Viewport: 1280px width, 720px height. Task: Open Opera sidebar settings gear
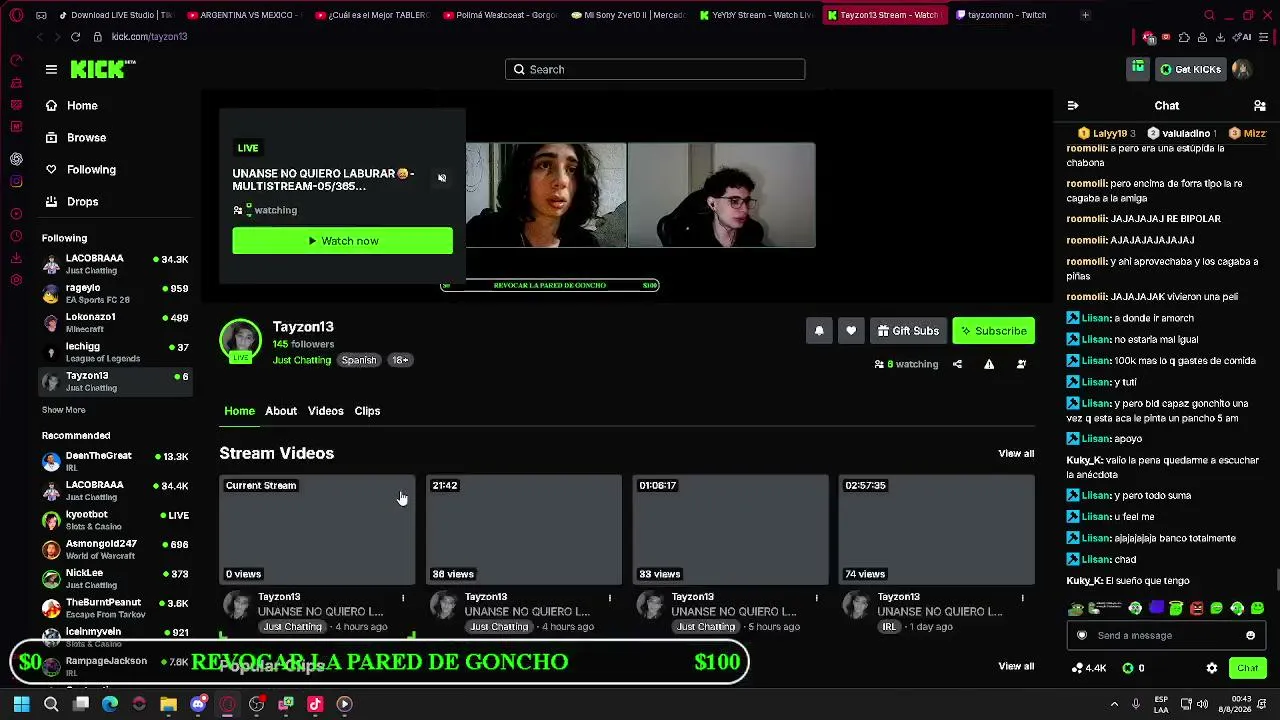(16, 280)
